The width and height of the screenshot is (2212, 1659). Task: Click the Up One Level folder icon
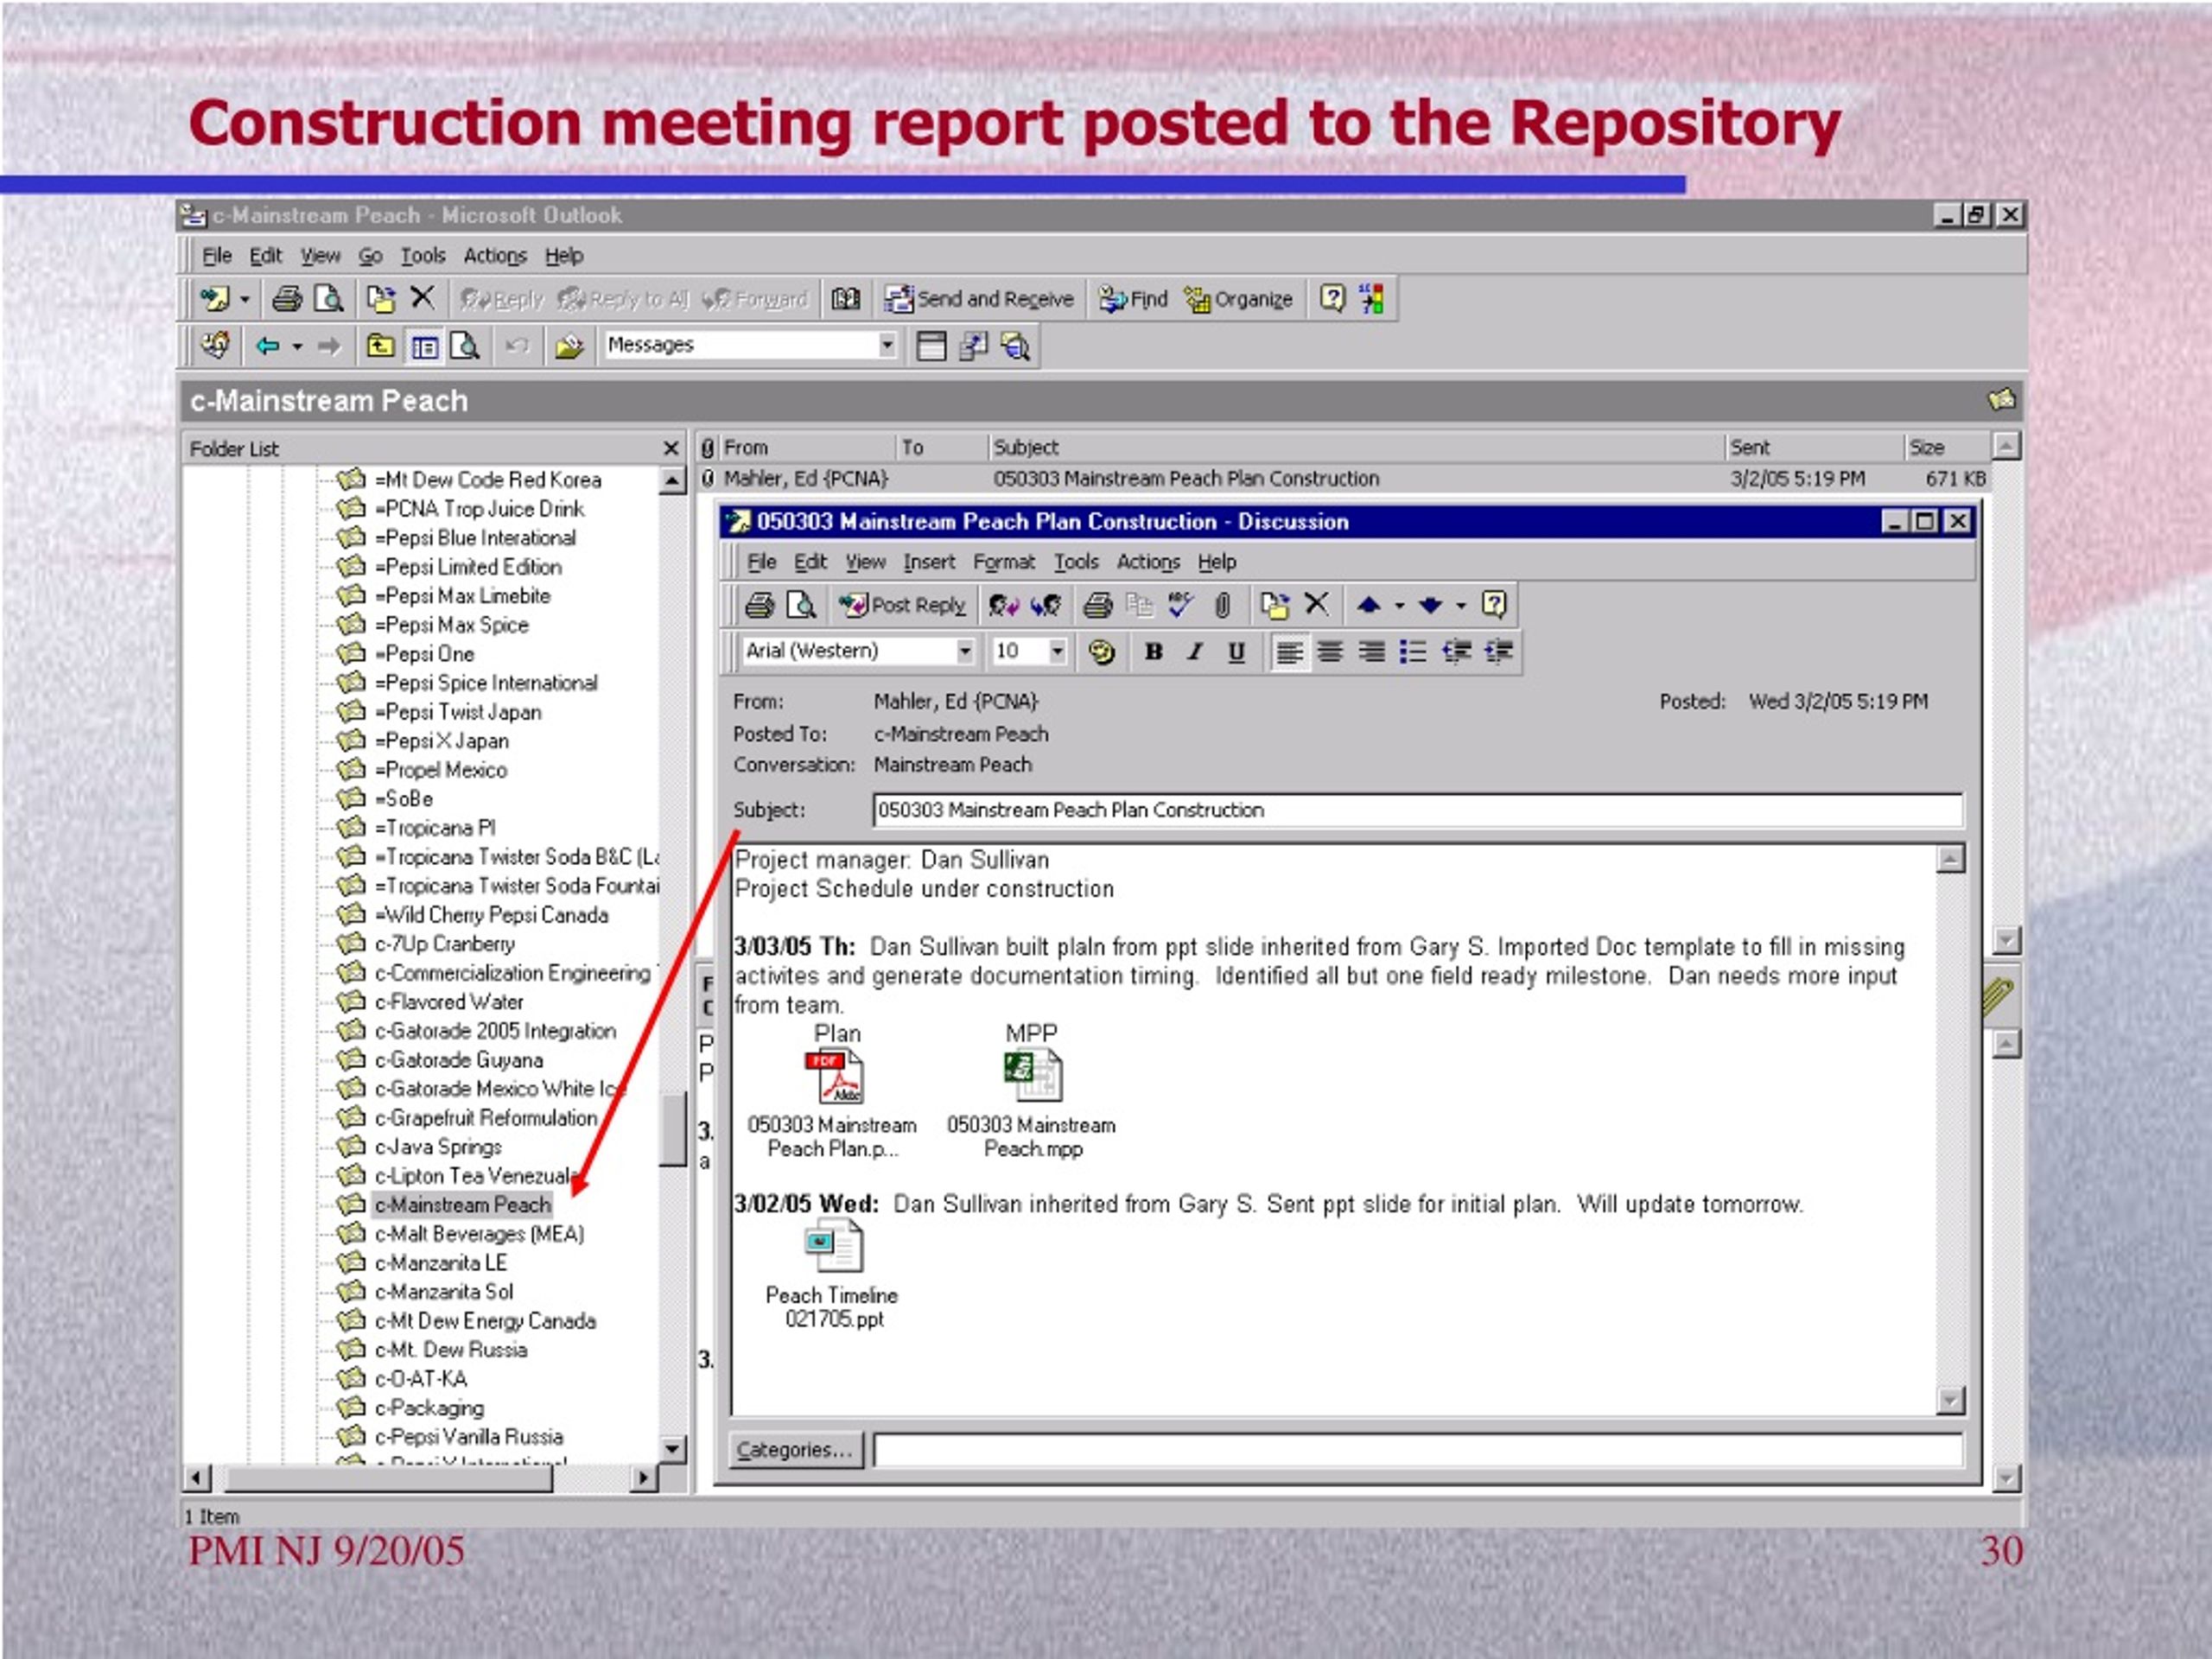(380, 346)
